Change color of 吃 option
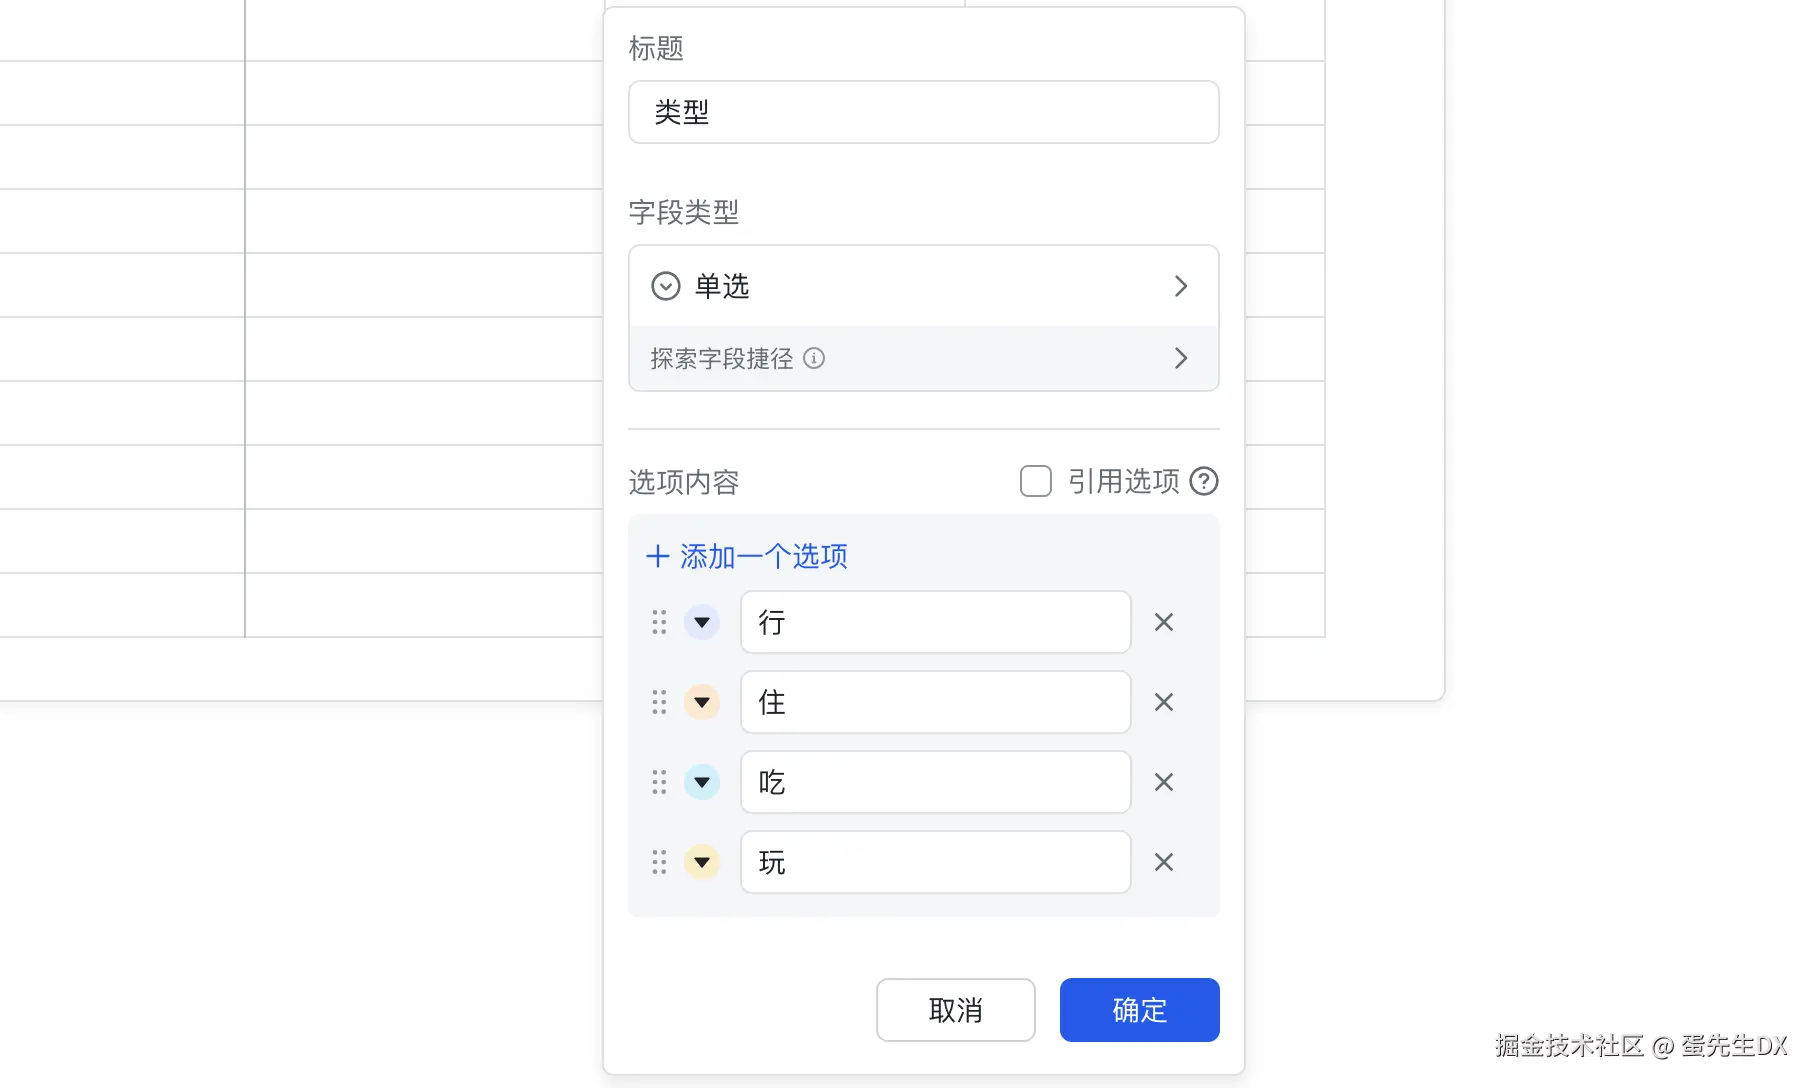1816x1088 pixels. [x=702, y=782]
